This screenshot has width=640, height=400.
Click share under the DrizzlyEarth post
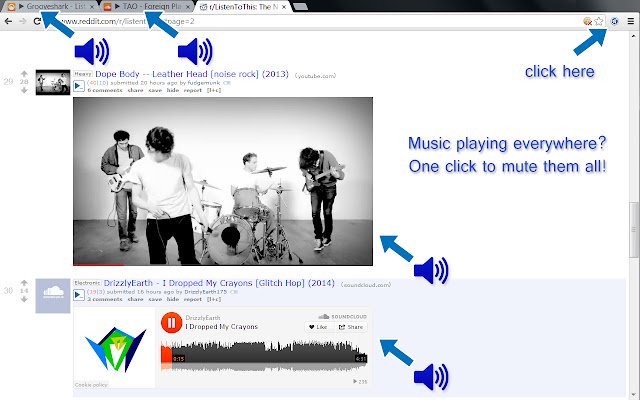(x=135, y=299)
